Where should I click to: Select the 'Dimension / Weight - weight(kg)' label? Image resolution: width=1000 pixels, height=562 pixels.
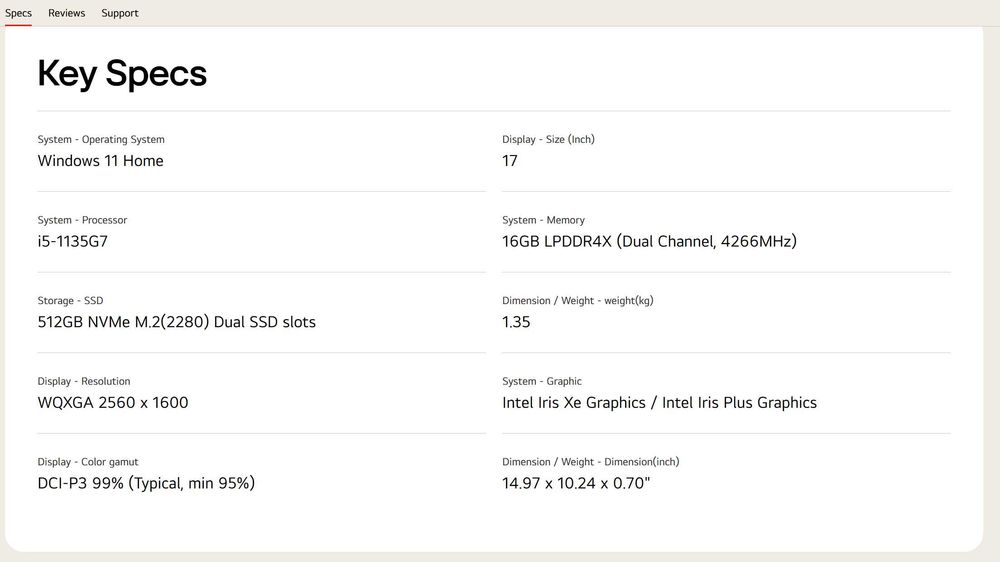pos(578,300)
